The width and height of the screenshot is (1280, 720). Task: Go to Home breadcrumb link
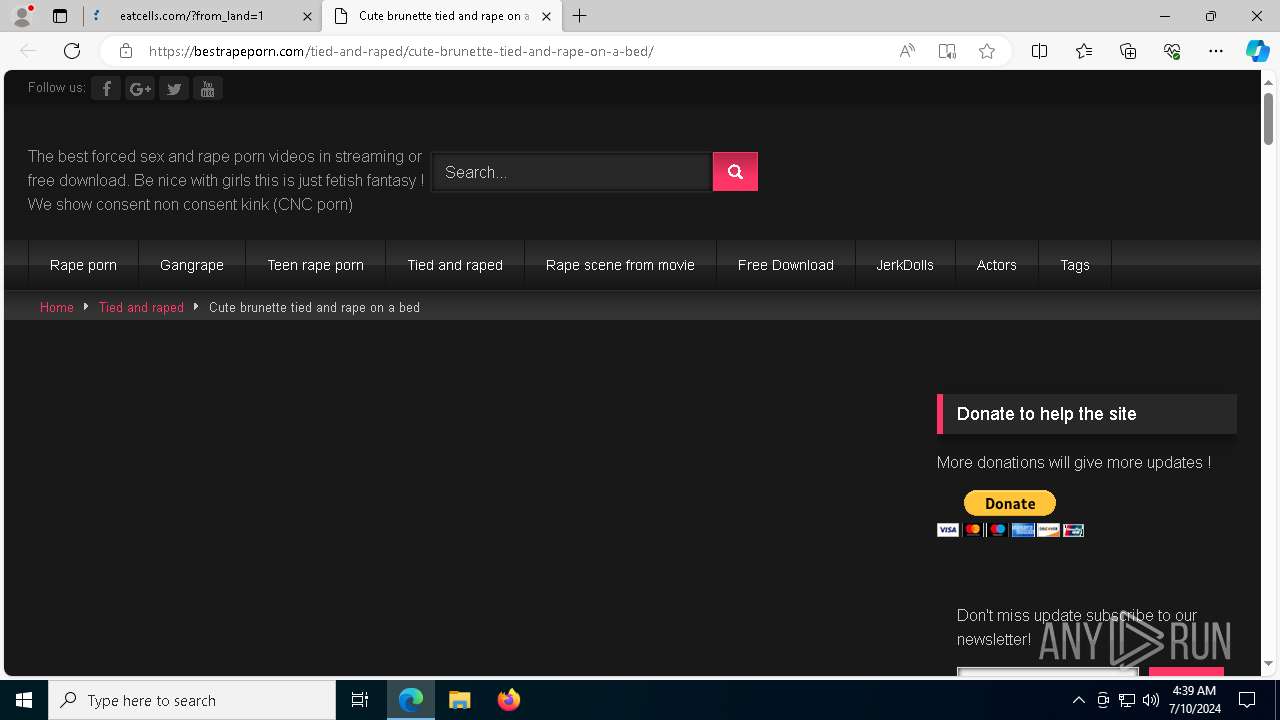point(57,307)
